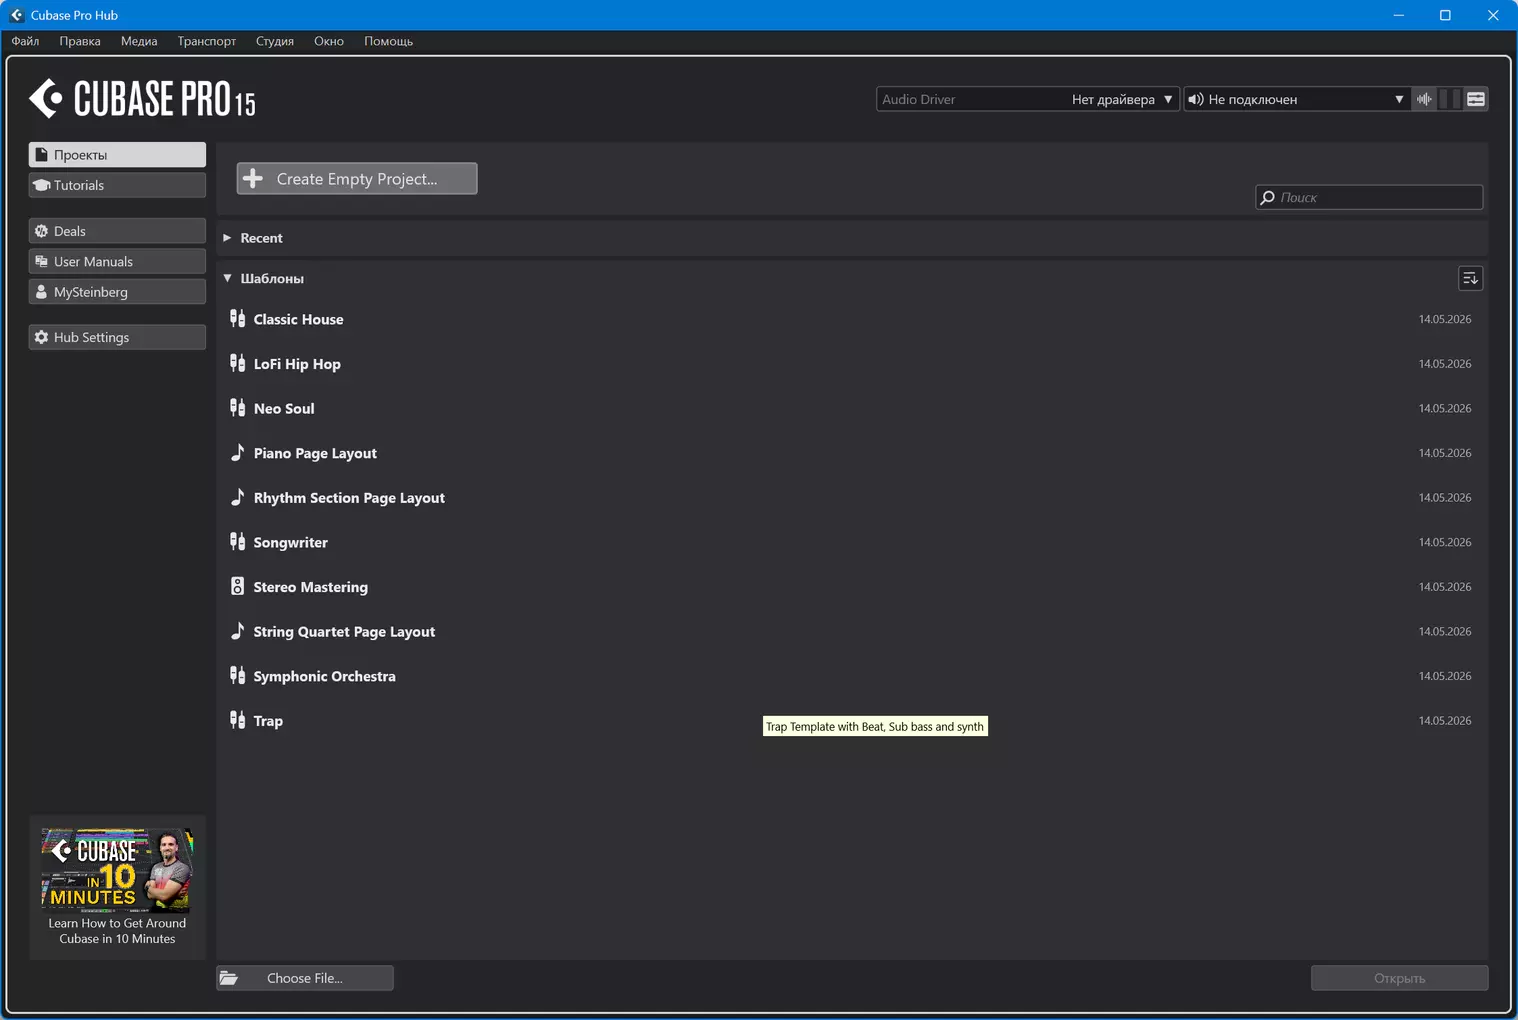Open the Файл menu

click(x=25, y=41)
